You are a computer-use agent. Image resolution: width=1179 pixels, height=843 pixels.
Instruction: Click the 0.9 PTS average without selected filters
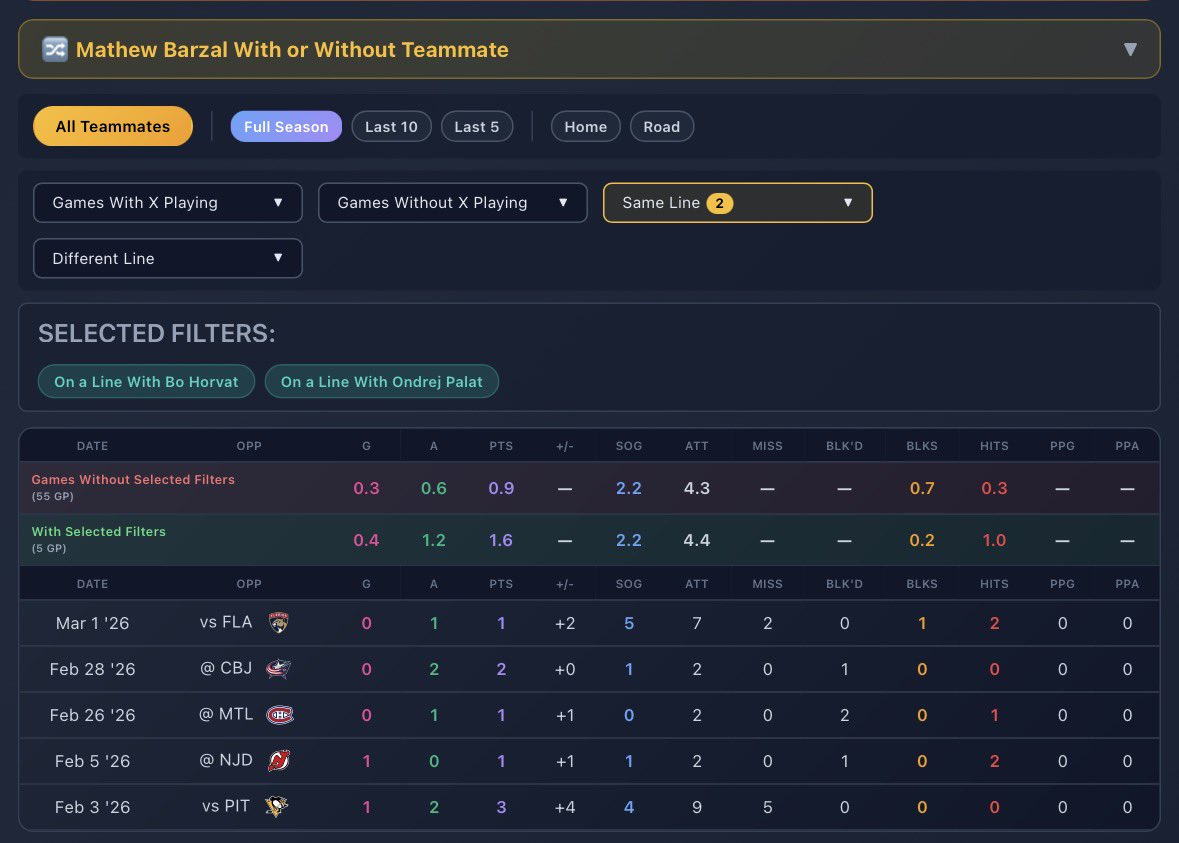(x=501, y=488)
